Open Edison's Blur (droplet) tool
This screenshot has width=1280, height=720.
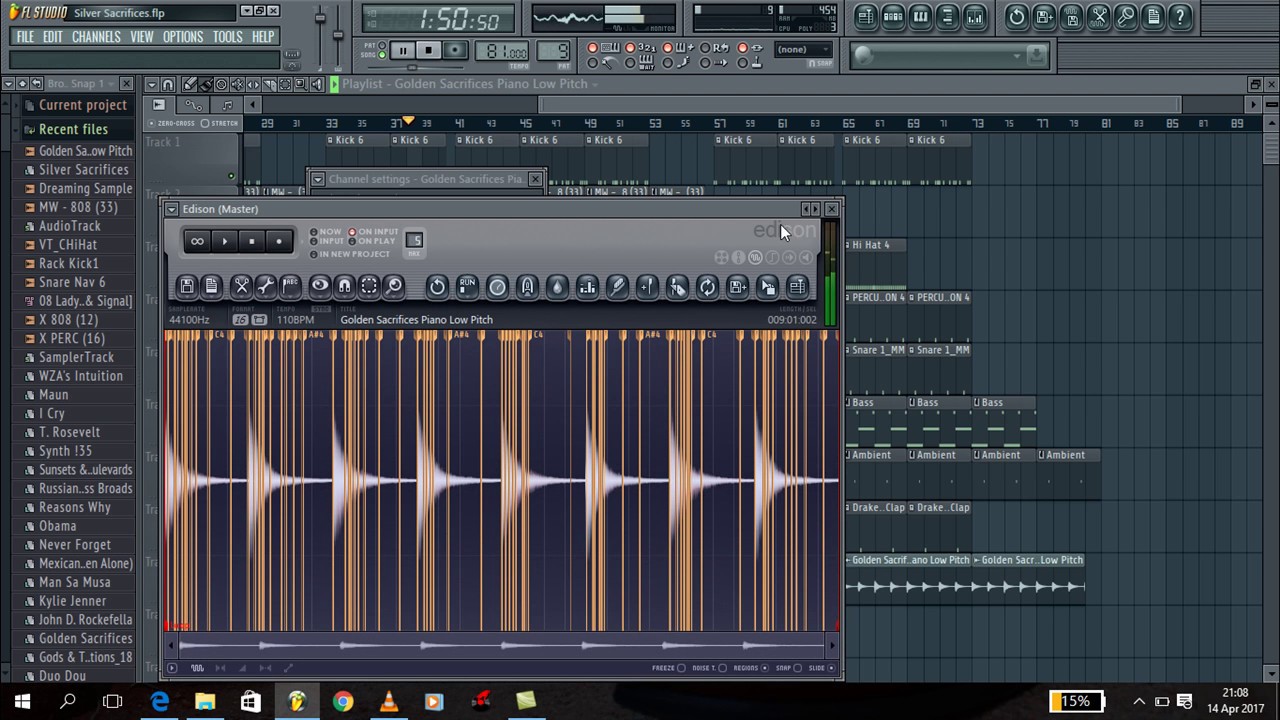pos(557,287)
